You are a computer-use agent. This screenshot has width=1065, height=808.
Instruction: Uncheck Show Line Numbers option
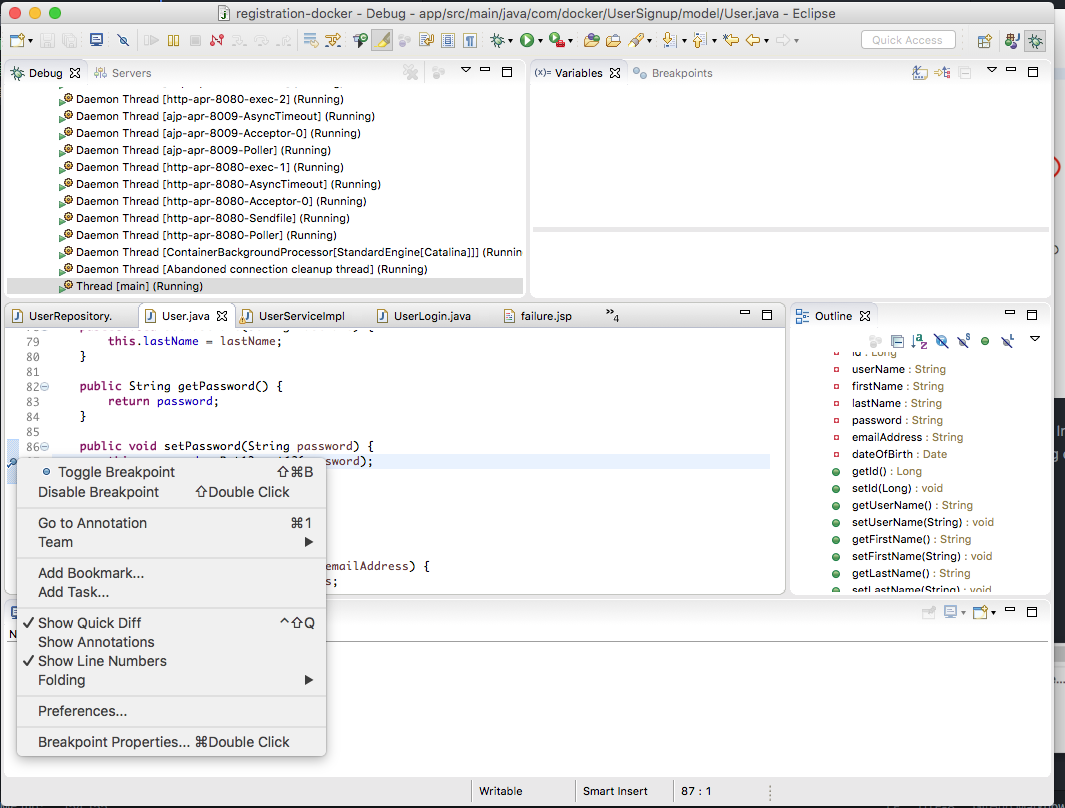coord(102,661)
